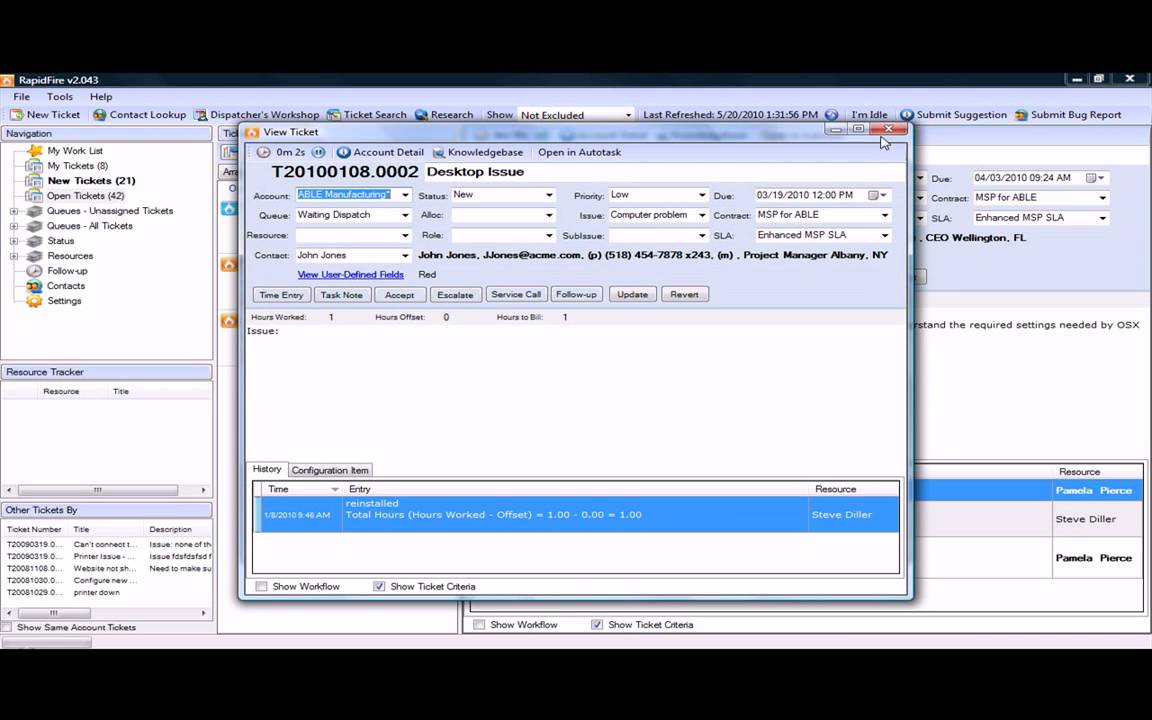This screenshot has height=720, width=1152.
Task: Open the Help menu
Action: [x=101, y=97]
